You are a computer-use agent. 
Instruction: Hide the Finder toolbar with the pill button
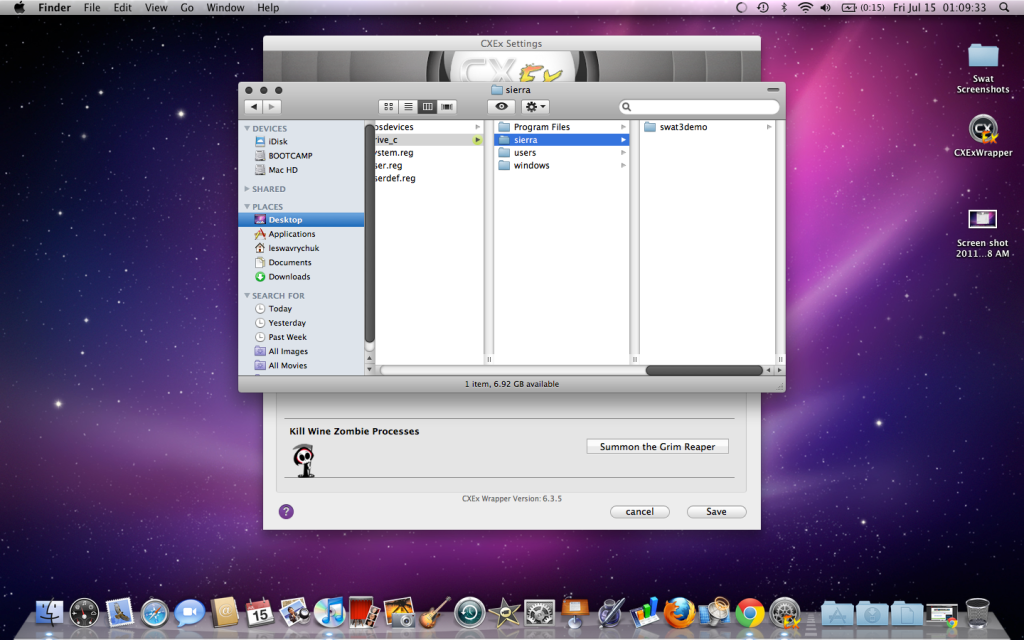pyautogui.click(x=773, y=89)
